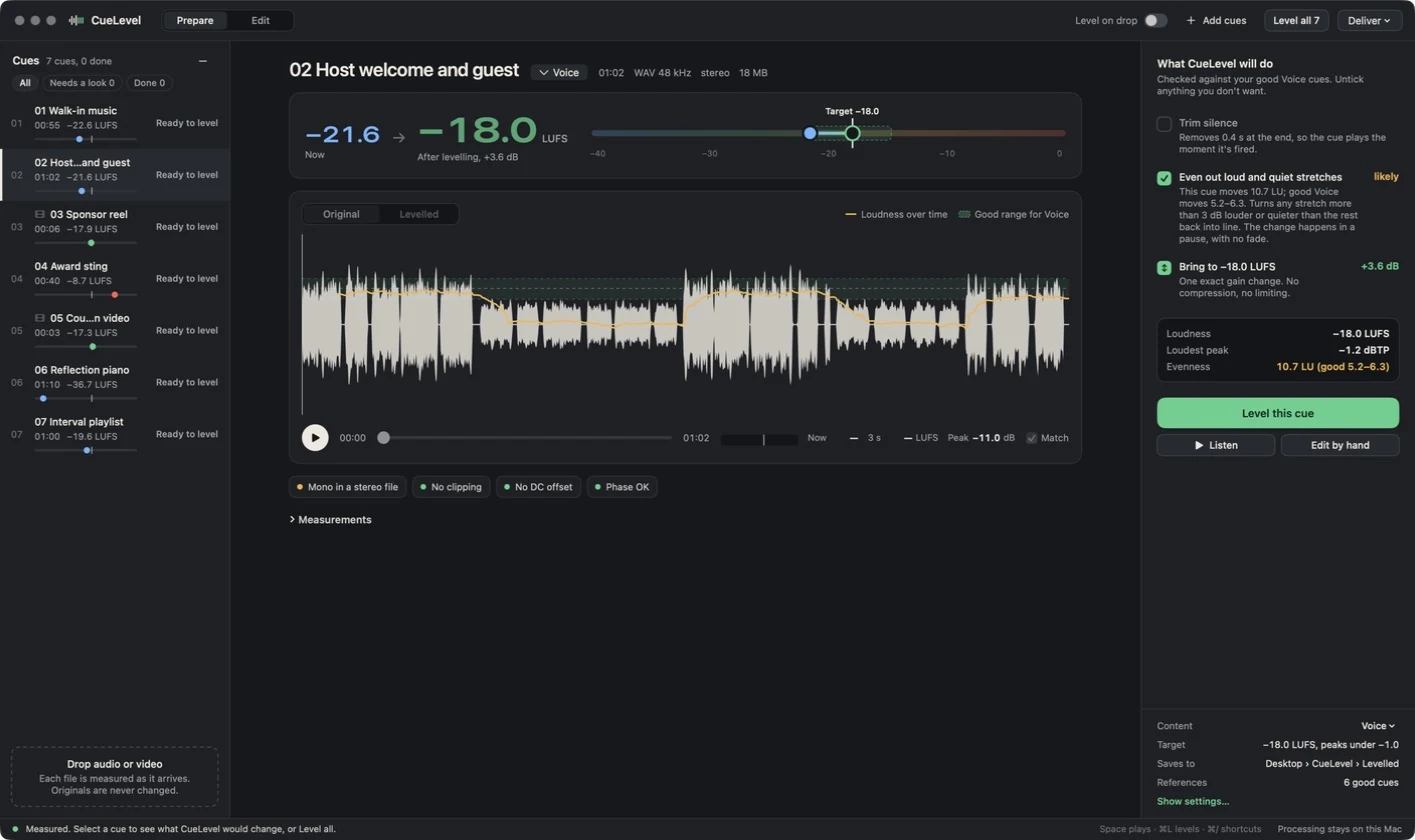Show the Original waveform view
The height and width of the screenshot is (840, 1415).
click(341, 214)
